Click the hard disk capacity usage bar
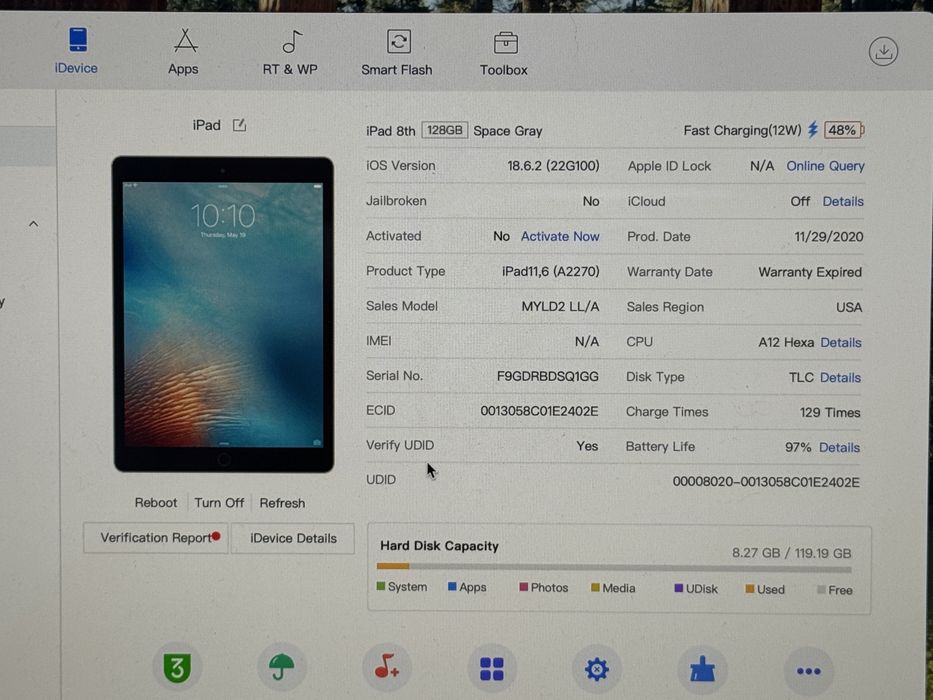The image size is (933, 700). (x=614, y=567)
